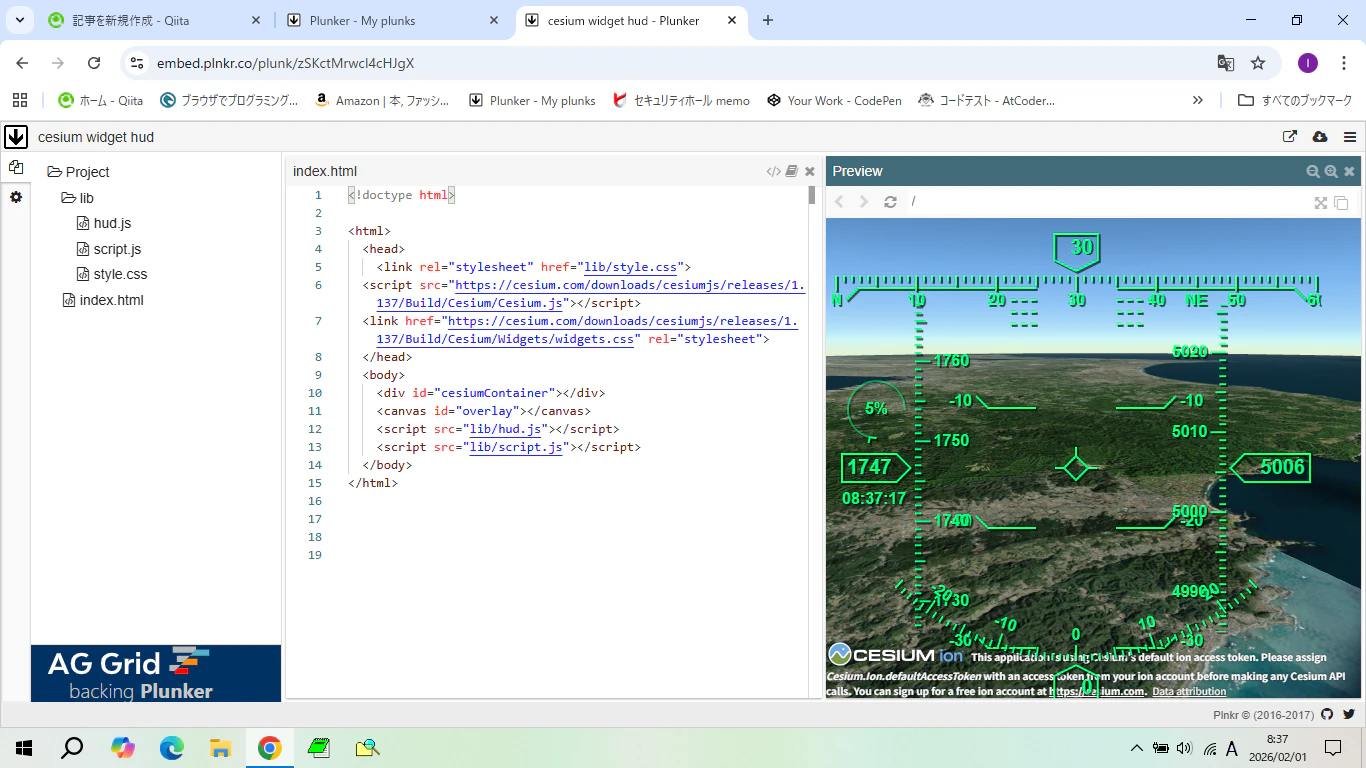Click the cloud download icon in Plunker header
This screenshot has width=1366, height=768.
pos(1319,137)
